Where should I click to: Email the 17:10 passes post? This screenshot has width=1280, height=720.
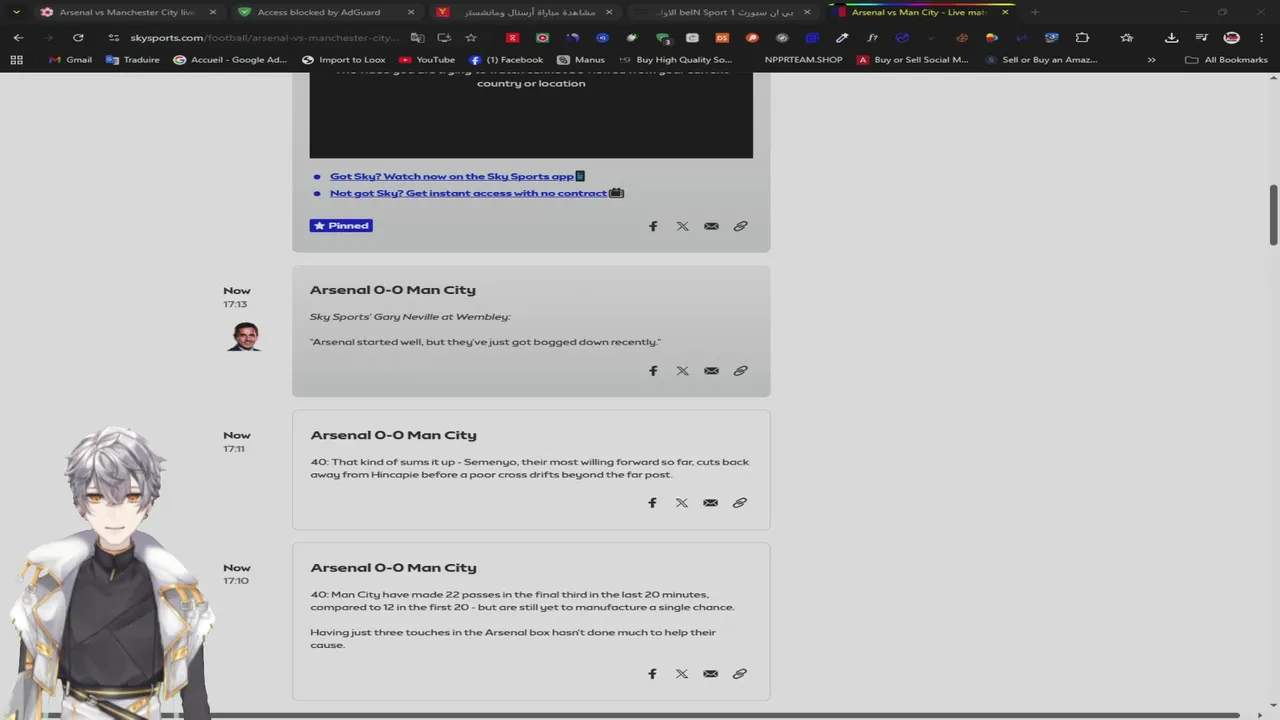tap(710, 674)
